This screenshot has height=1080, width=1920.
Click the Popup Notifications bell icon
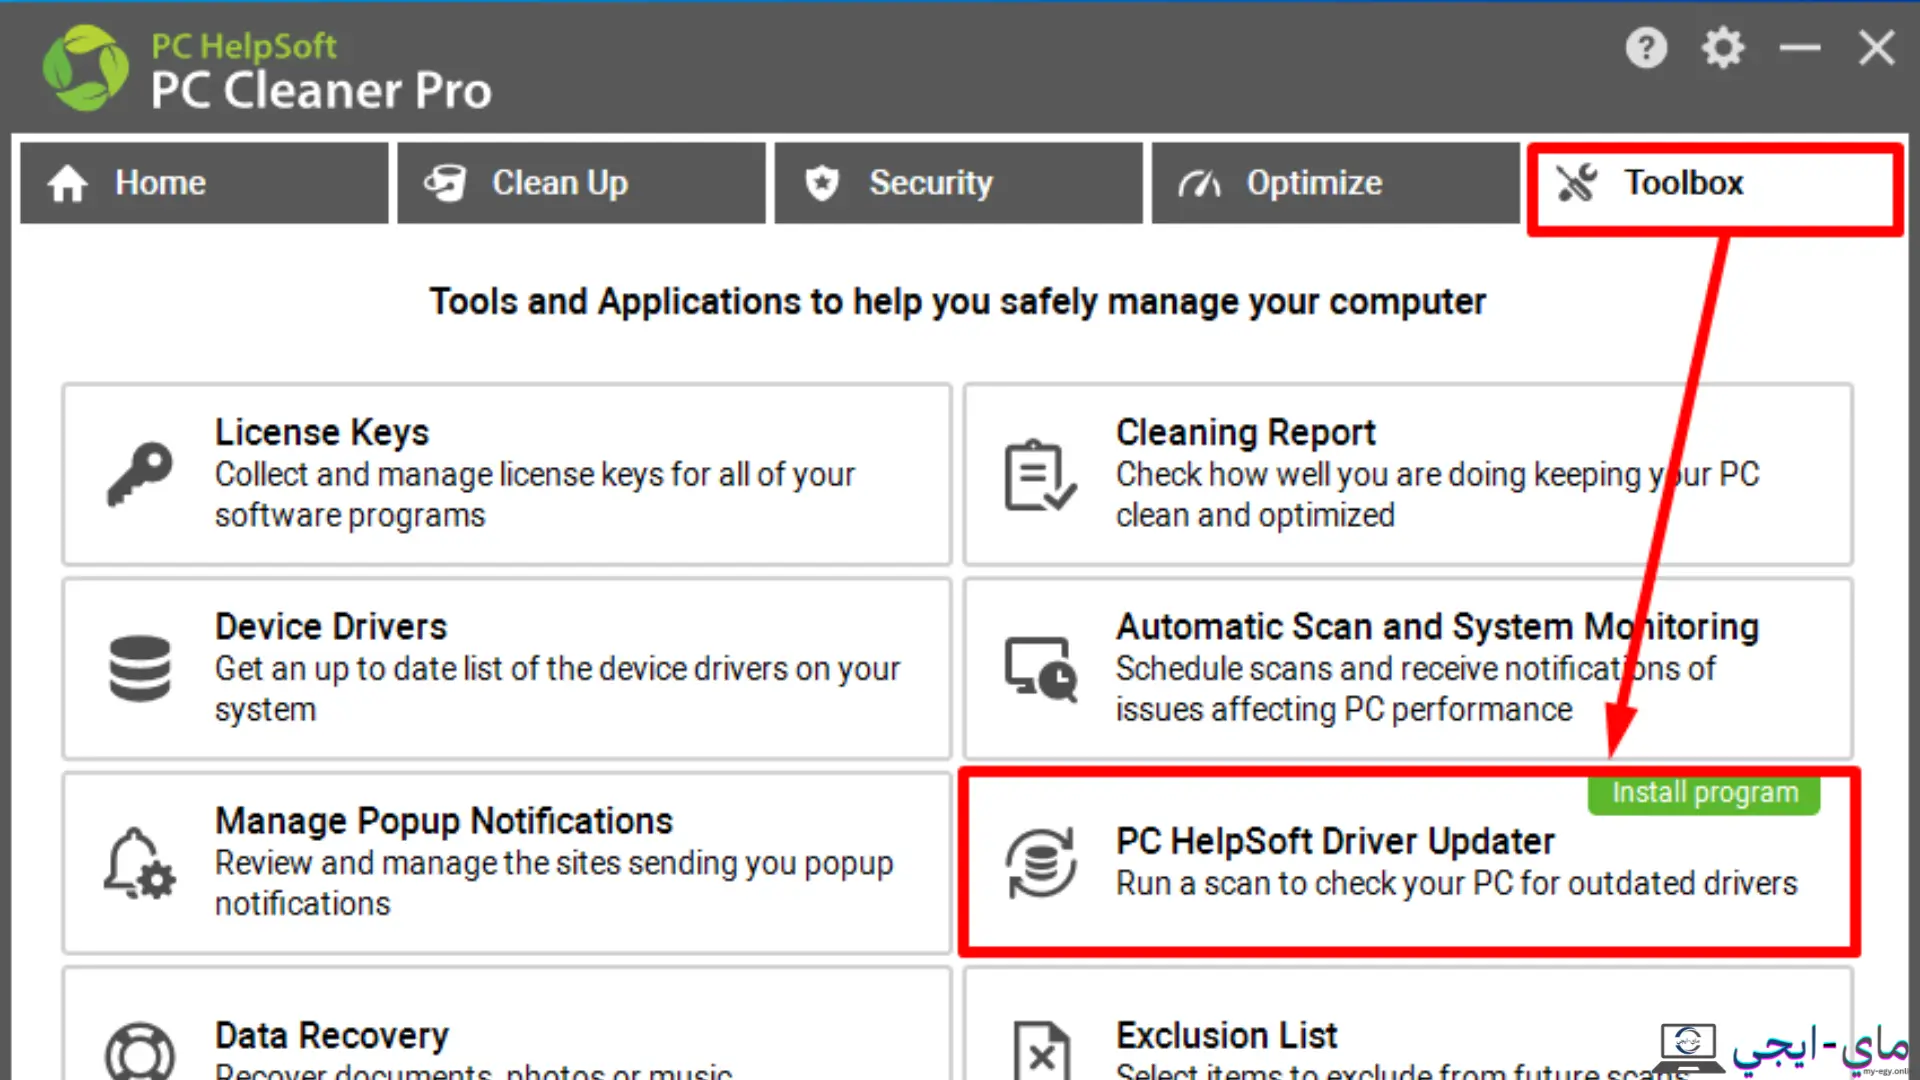(139, 863)
